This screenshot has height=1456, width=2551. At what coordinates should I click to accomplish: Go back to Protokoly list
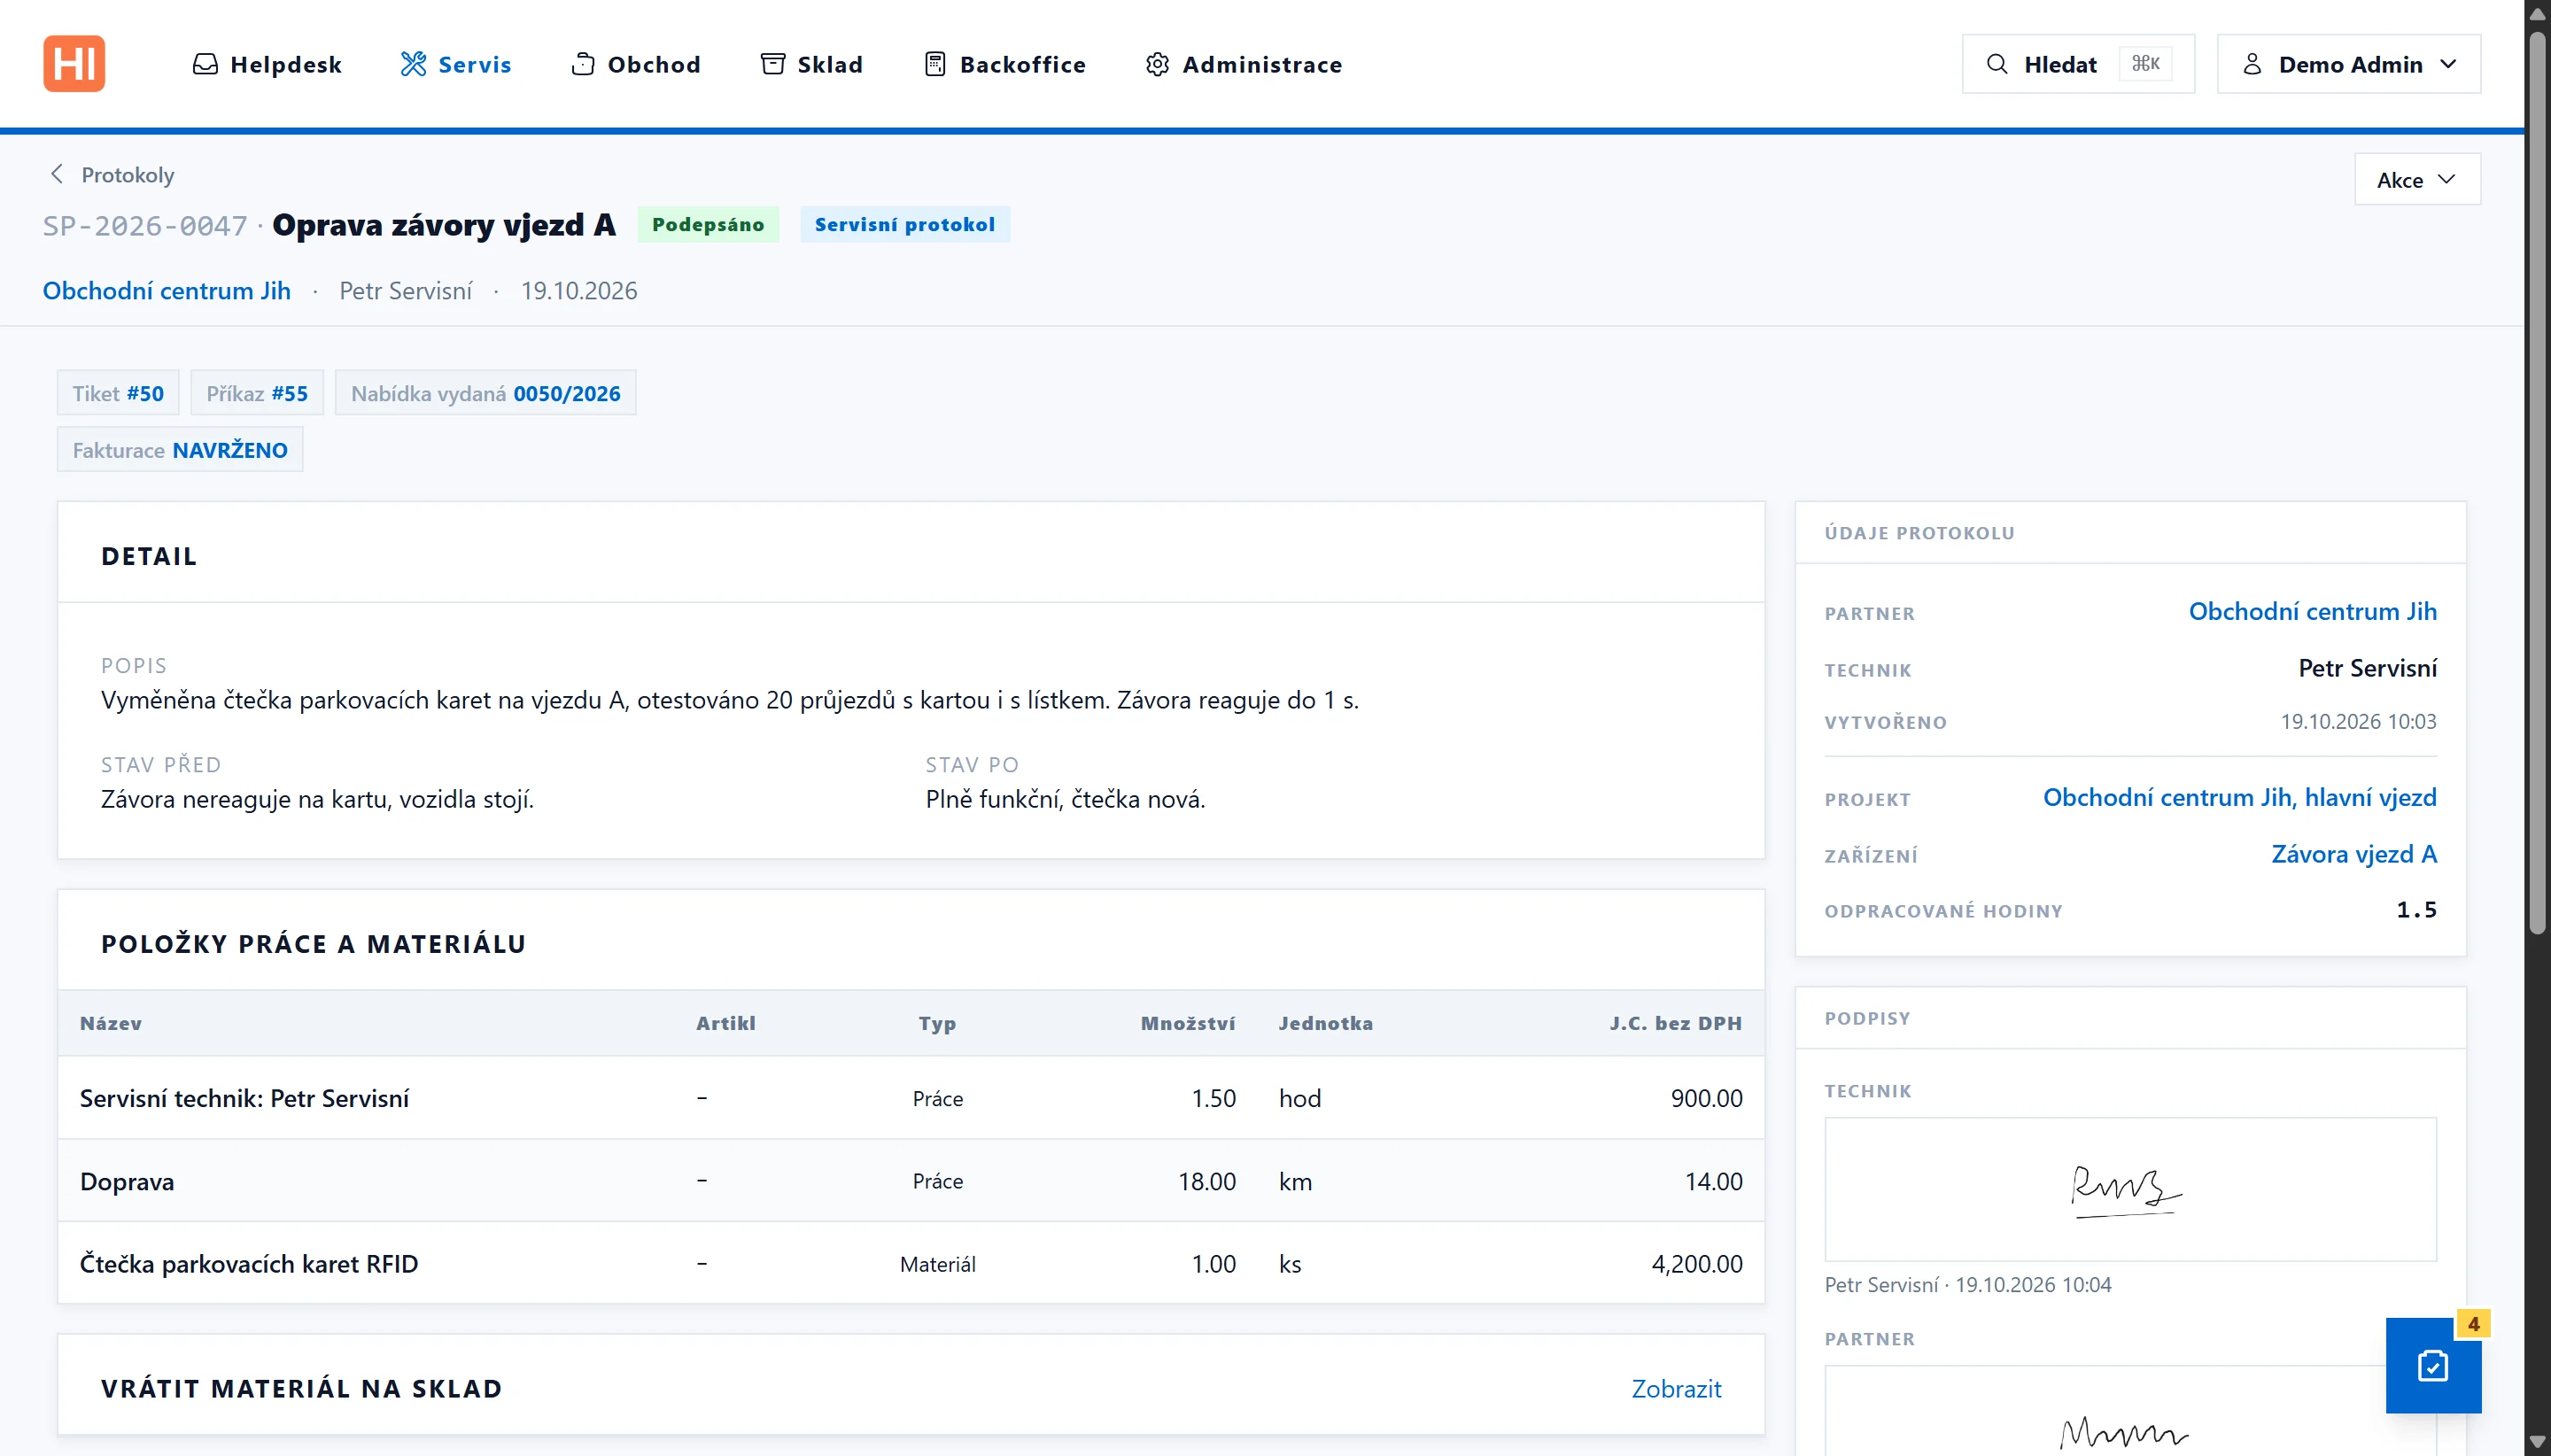[x=127, y=175]
